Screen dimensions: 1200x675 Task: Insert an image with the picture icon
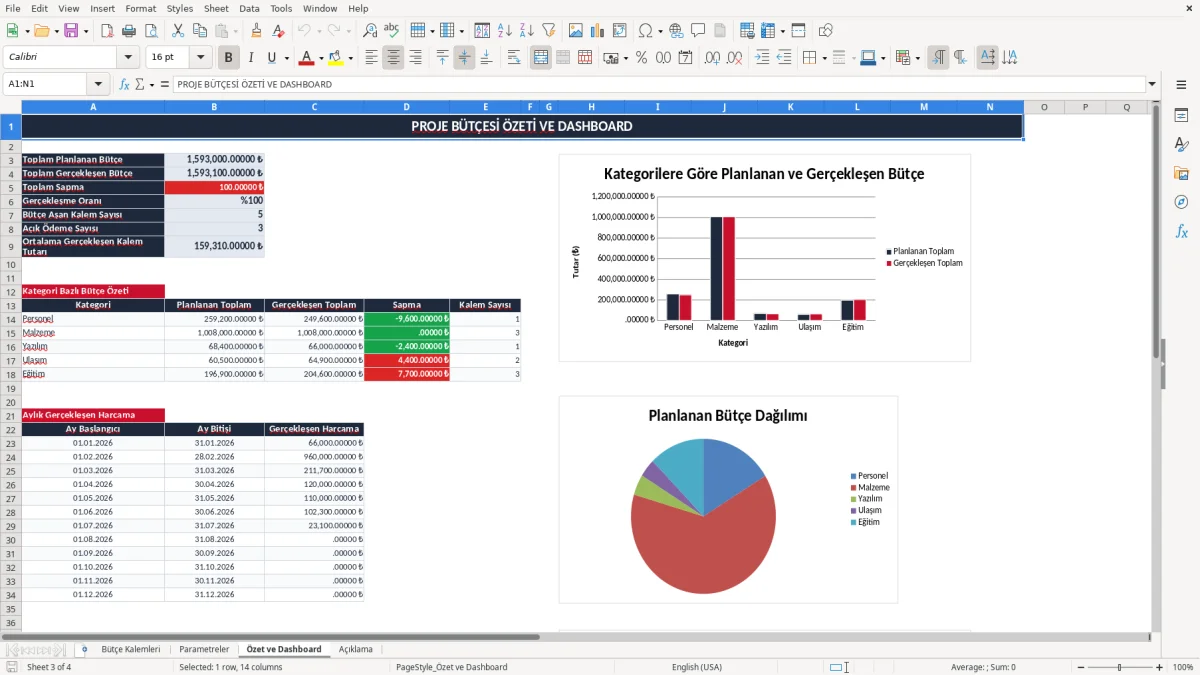click(x=576, y=31)
